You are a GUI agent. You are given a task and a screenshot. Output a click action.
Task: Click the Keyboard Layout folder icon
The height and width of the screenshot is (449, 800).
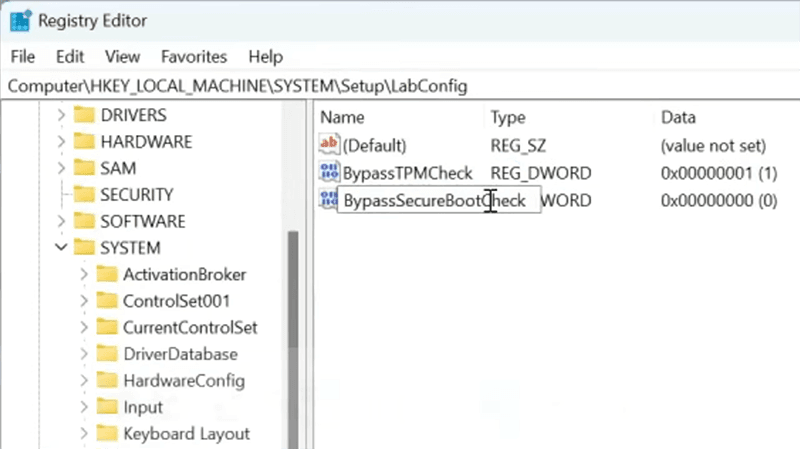107,433
